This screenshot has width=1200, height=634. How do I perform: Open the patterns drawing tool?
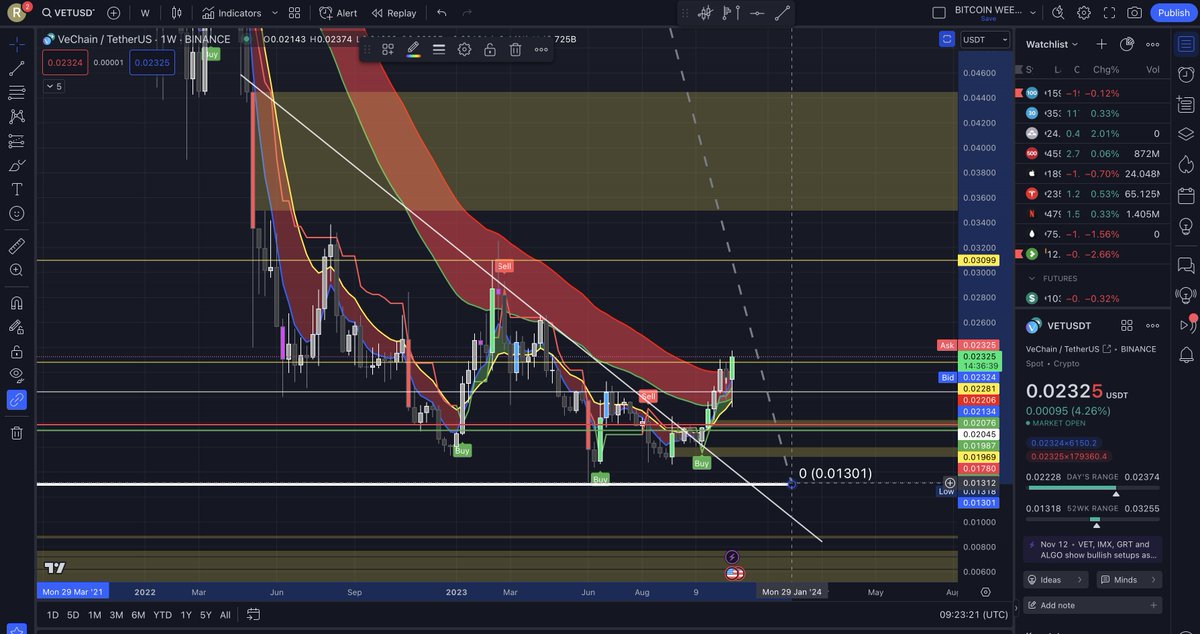tap(17, 116)
